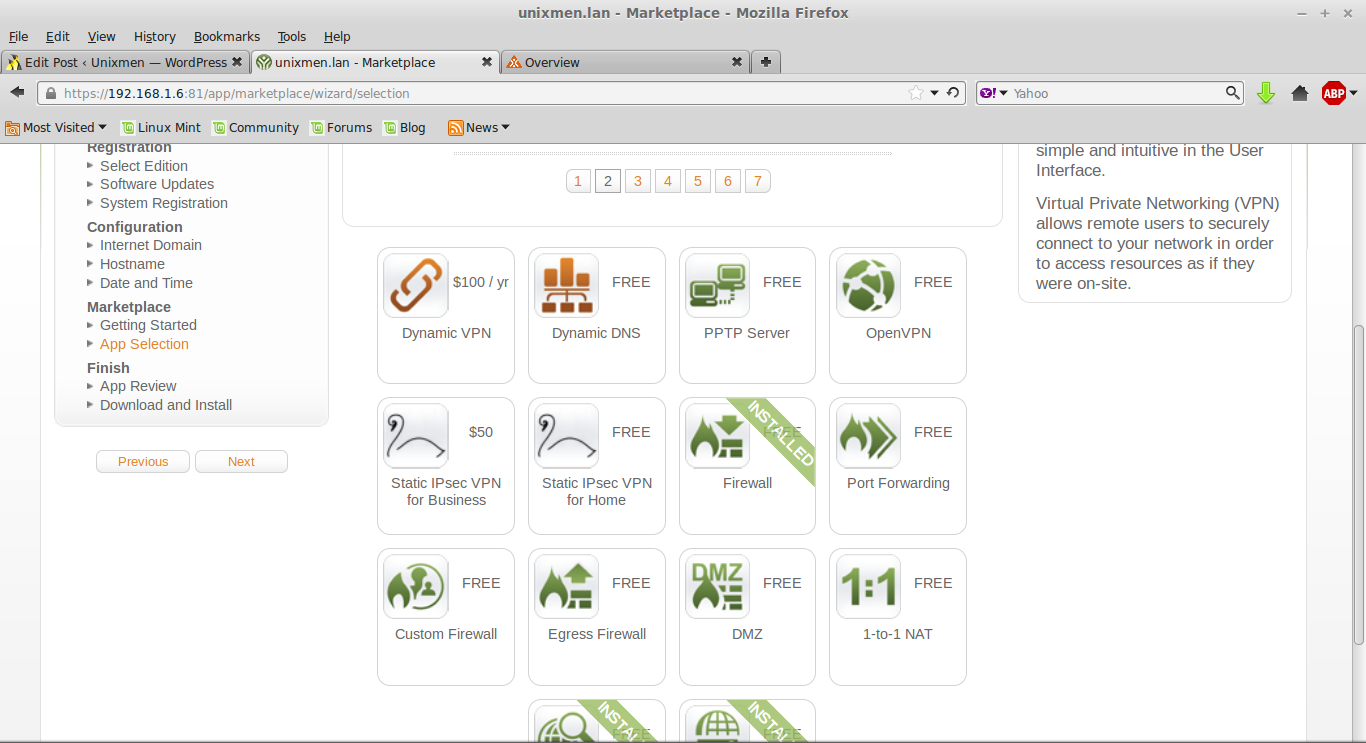Viewport: 1366px width, 743px height.
Task: Choose the Static IPsec VPN for Home icon
Action: (x=566, y=436)
